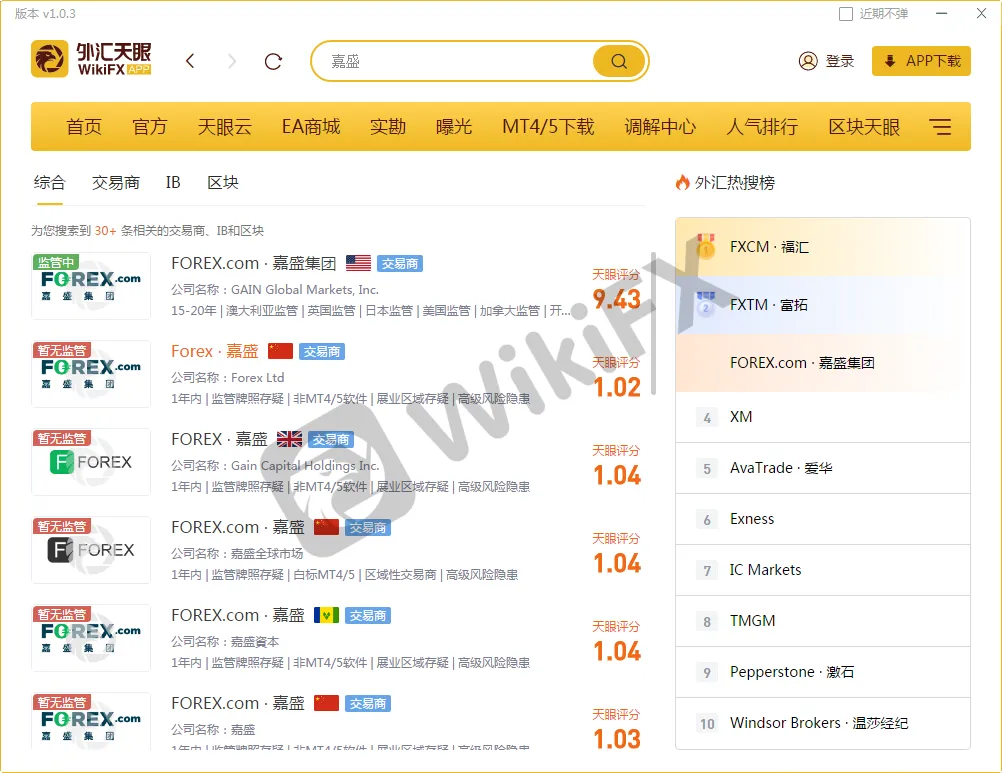Click China flag on 嘉盛全球市场 row
This screenshot has width=1002, height=773.
327,527
